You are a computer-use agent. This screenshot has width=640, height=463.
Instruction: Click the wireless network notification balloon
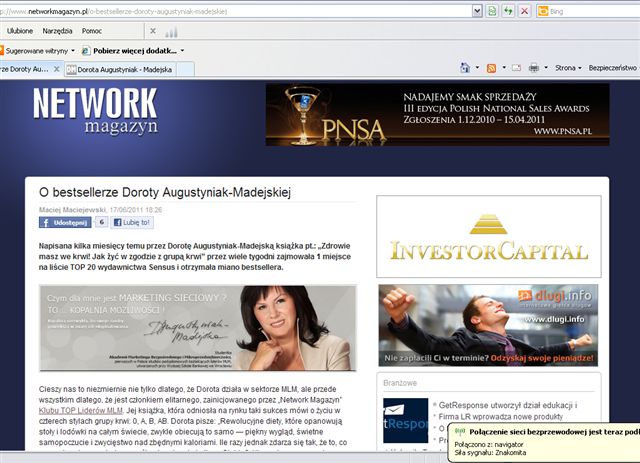(x=544, y=442)
